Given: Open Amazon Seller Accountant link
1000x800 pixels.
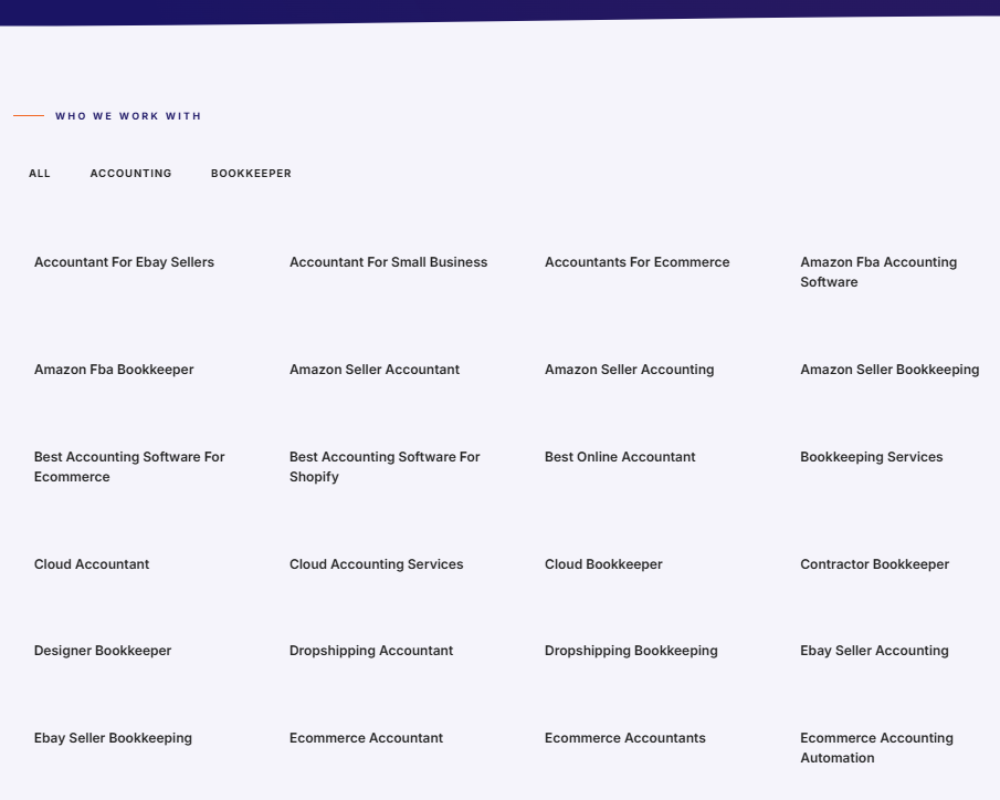Looking at the screenshot, I should coord(374,369).
